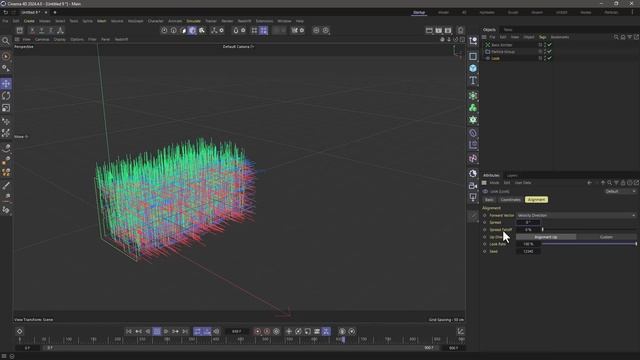Select the Move tool in left toolbar

coord(6,84)
